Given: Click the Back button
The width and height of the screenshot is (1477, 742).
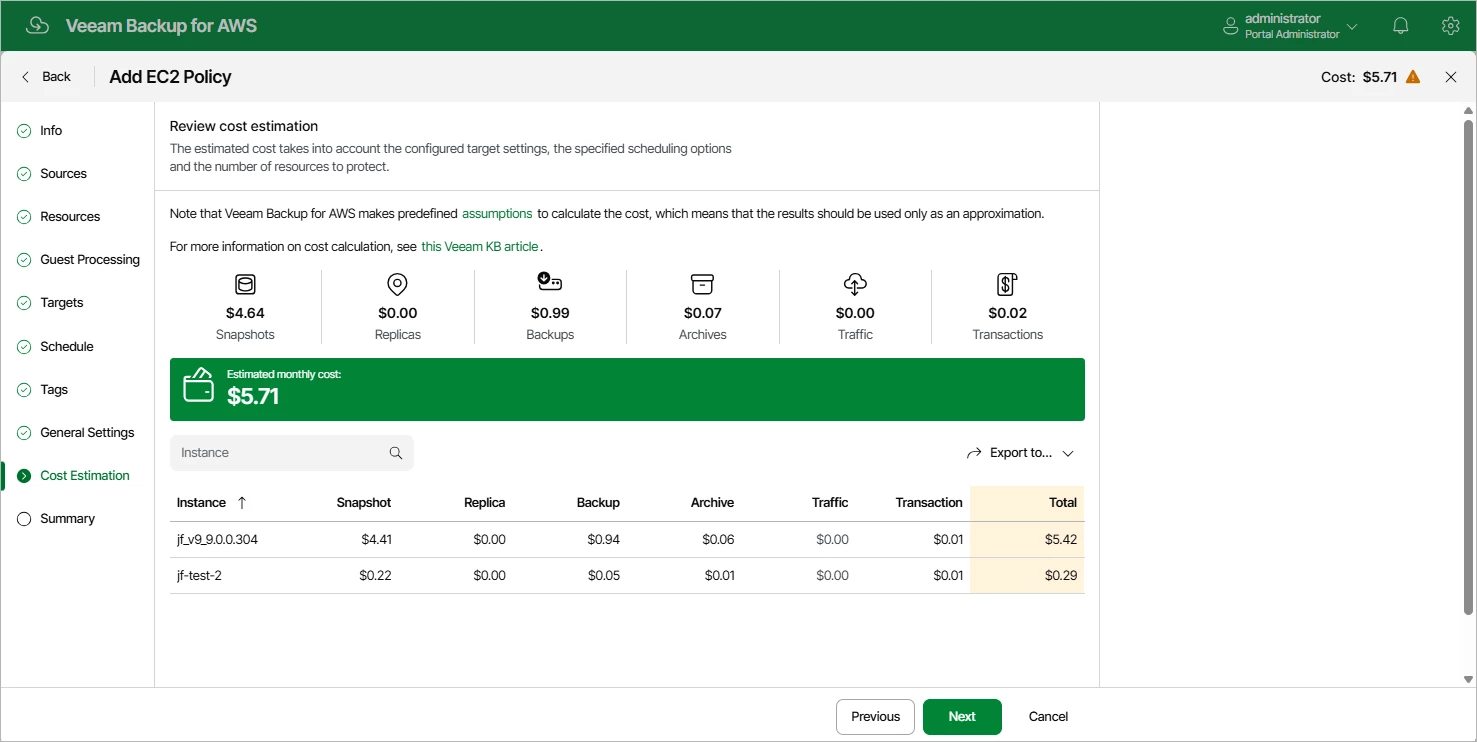Looking at the screenshot, I should [46, 77].
